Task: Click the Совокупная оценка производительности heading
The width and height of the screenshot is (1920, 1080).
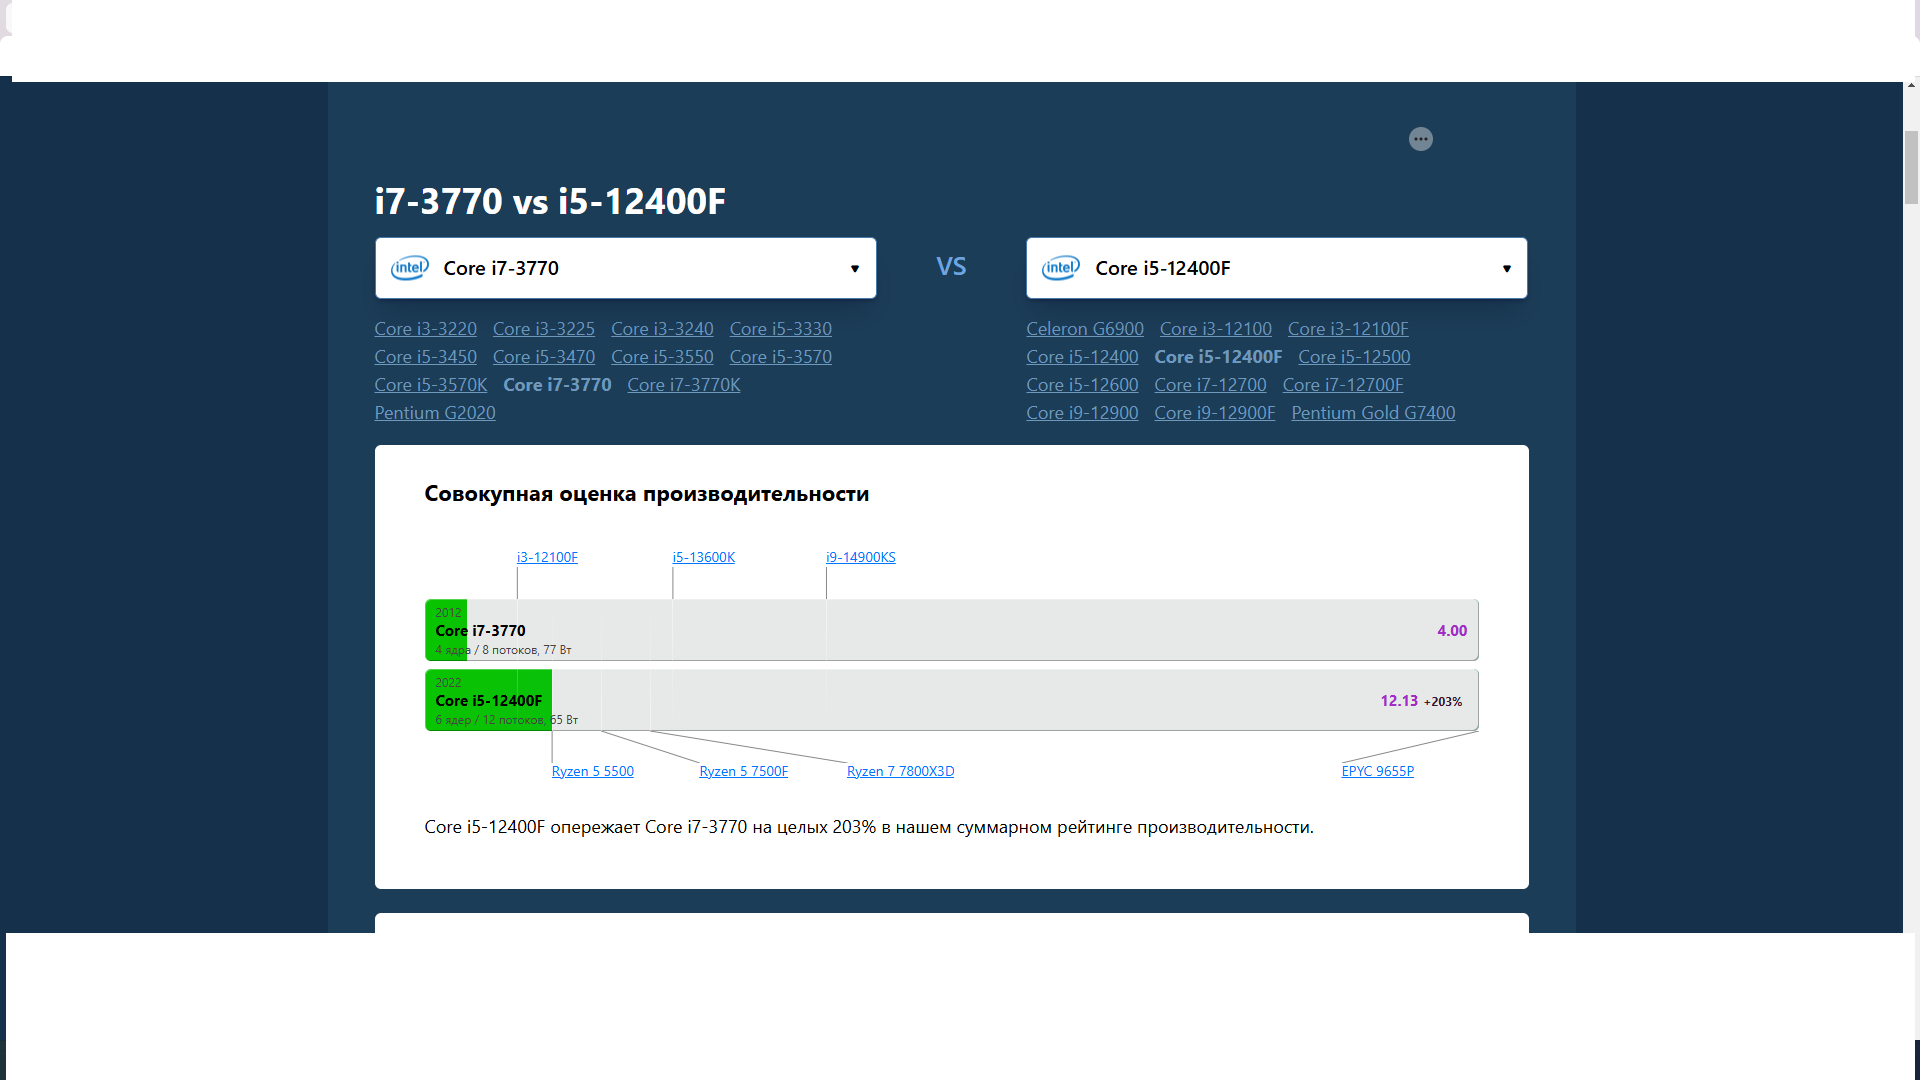Action: point(646,494)
